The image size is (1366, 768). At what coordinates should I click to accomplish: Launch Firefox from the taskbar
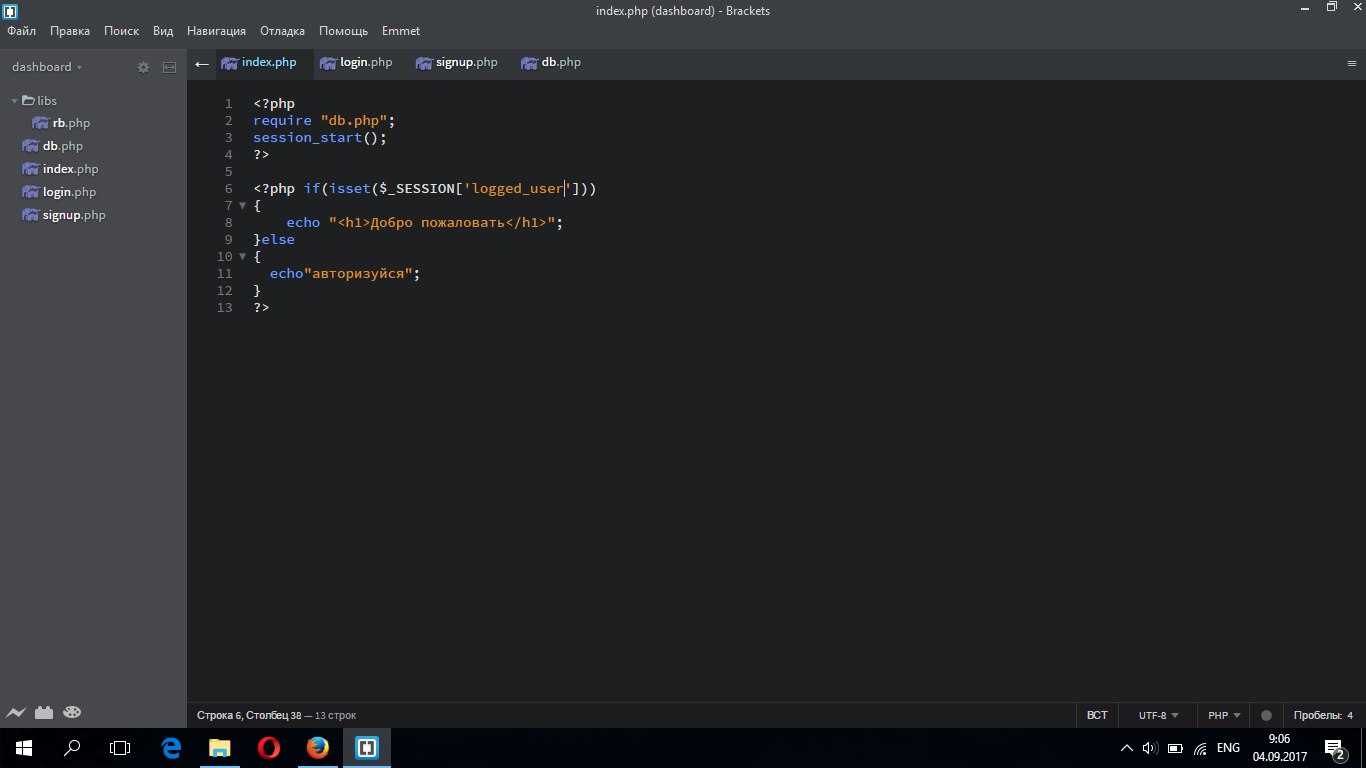(x=318, y=747)
